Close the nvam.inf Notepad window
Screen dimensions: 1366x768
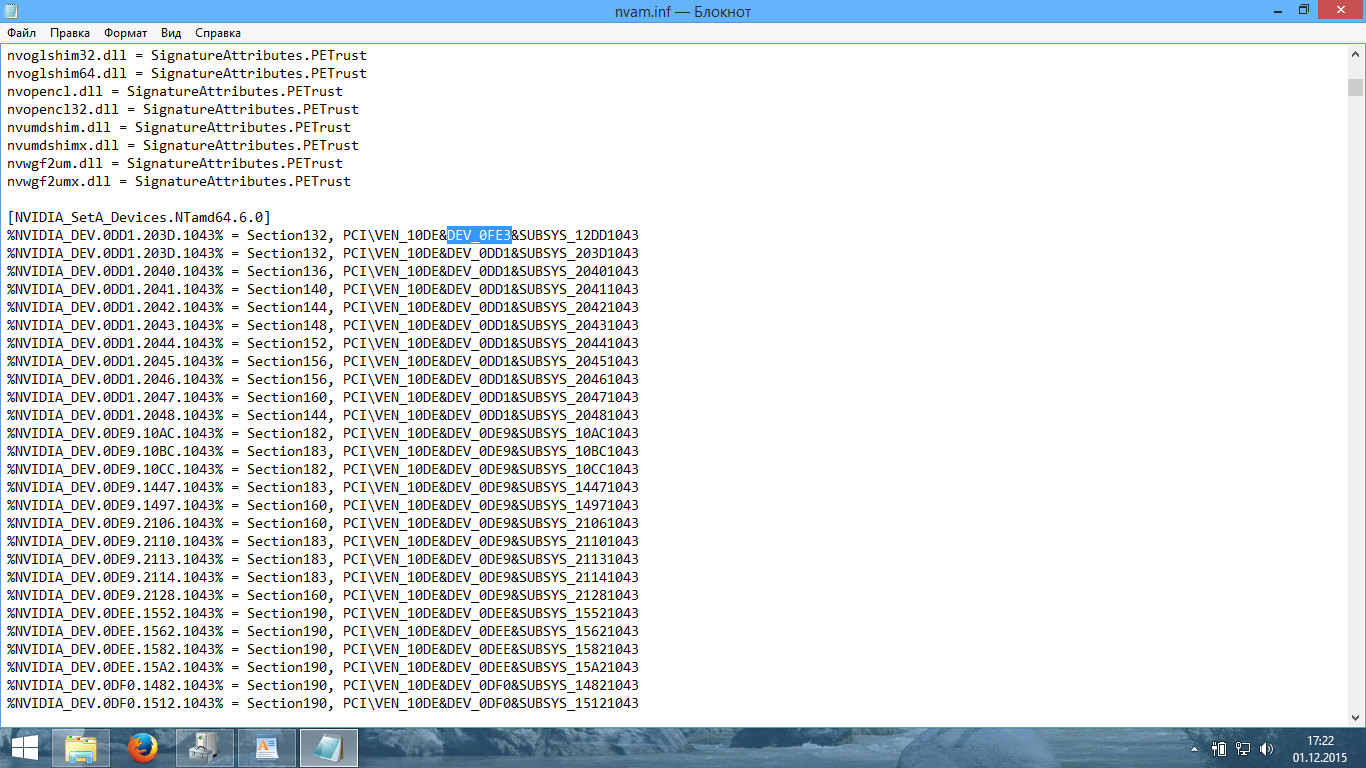pyautogui.click(x=1341, y=10)
